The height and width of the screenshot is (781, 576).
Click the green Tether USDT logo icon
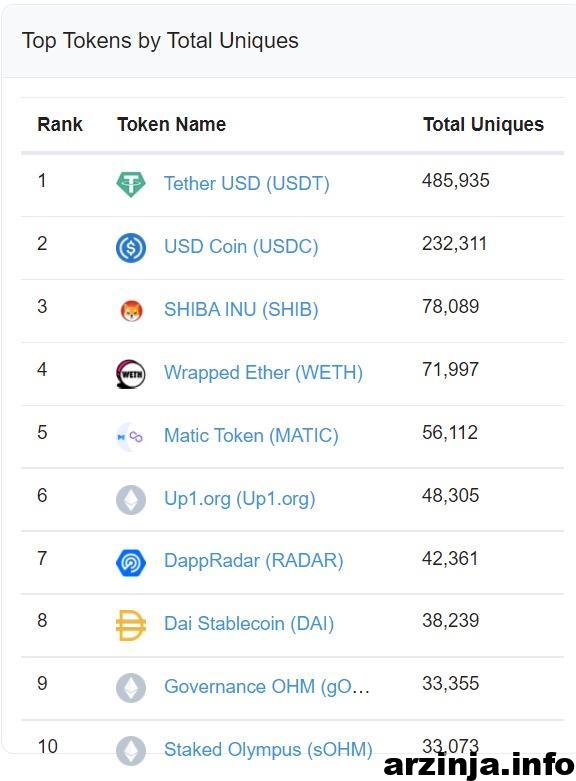pos(131,184)
